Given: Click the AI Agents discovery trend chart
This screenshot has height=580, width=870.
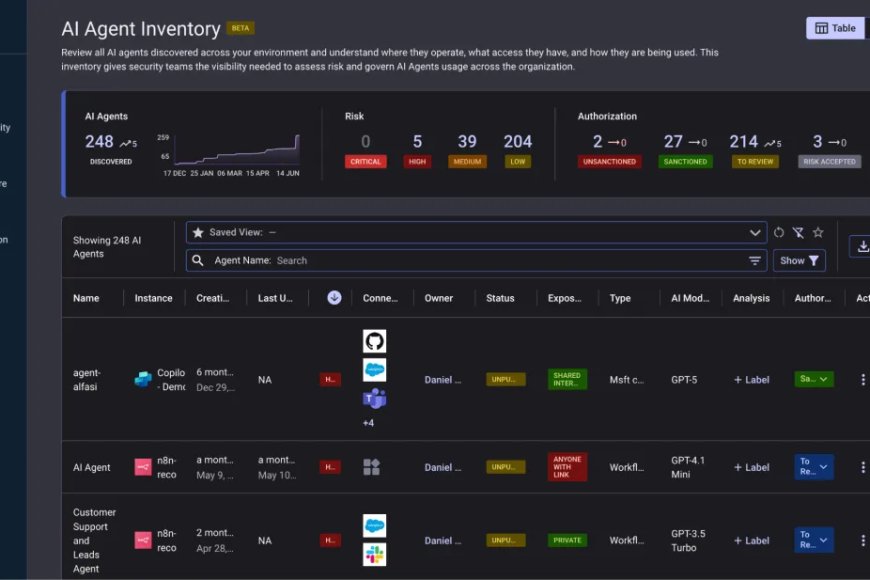Looking at the screenshot, I should 237,150.
